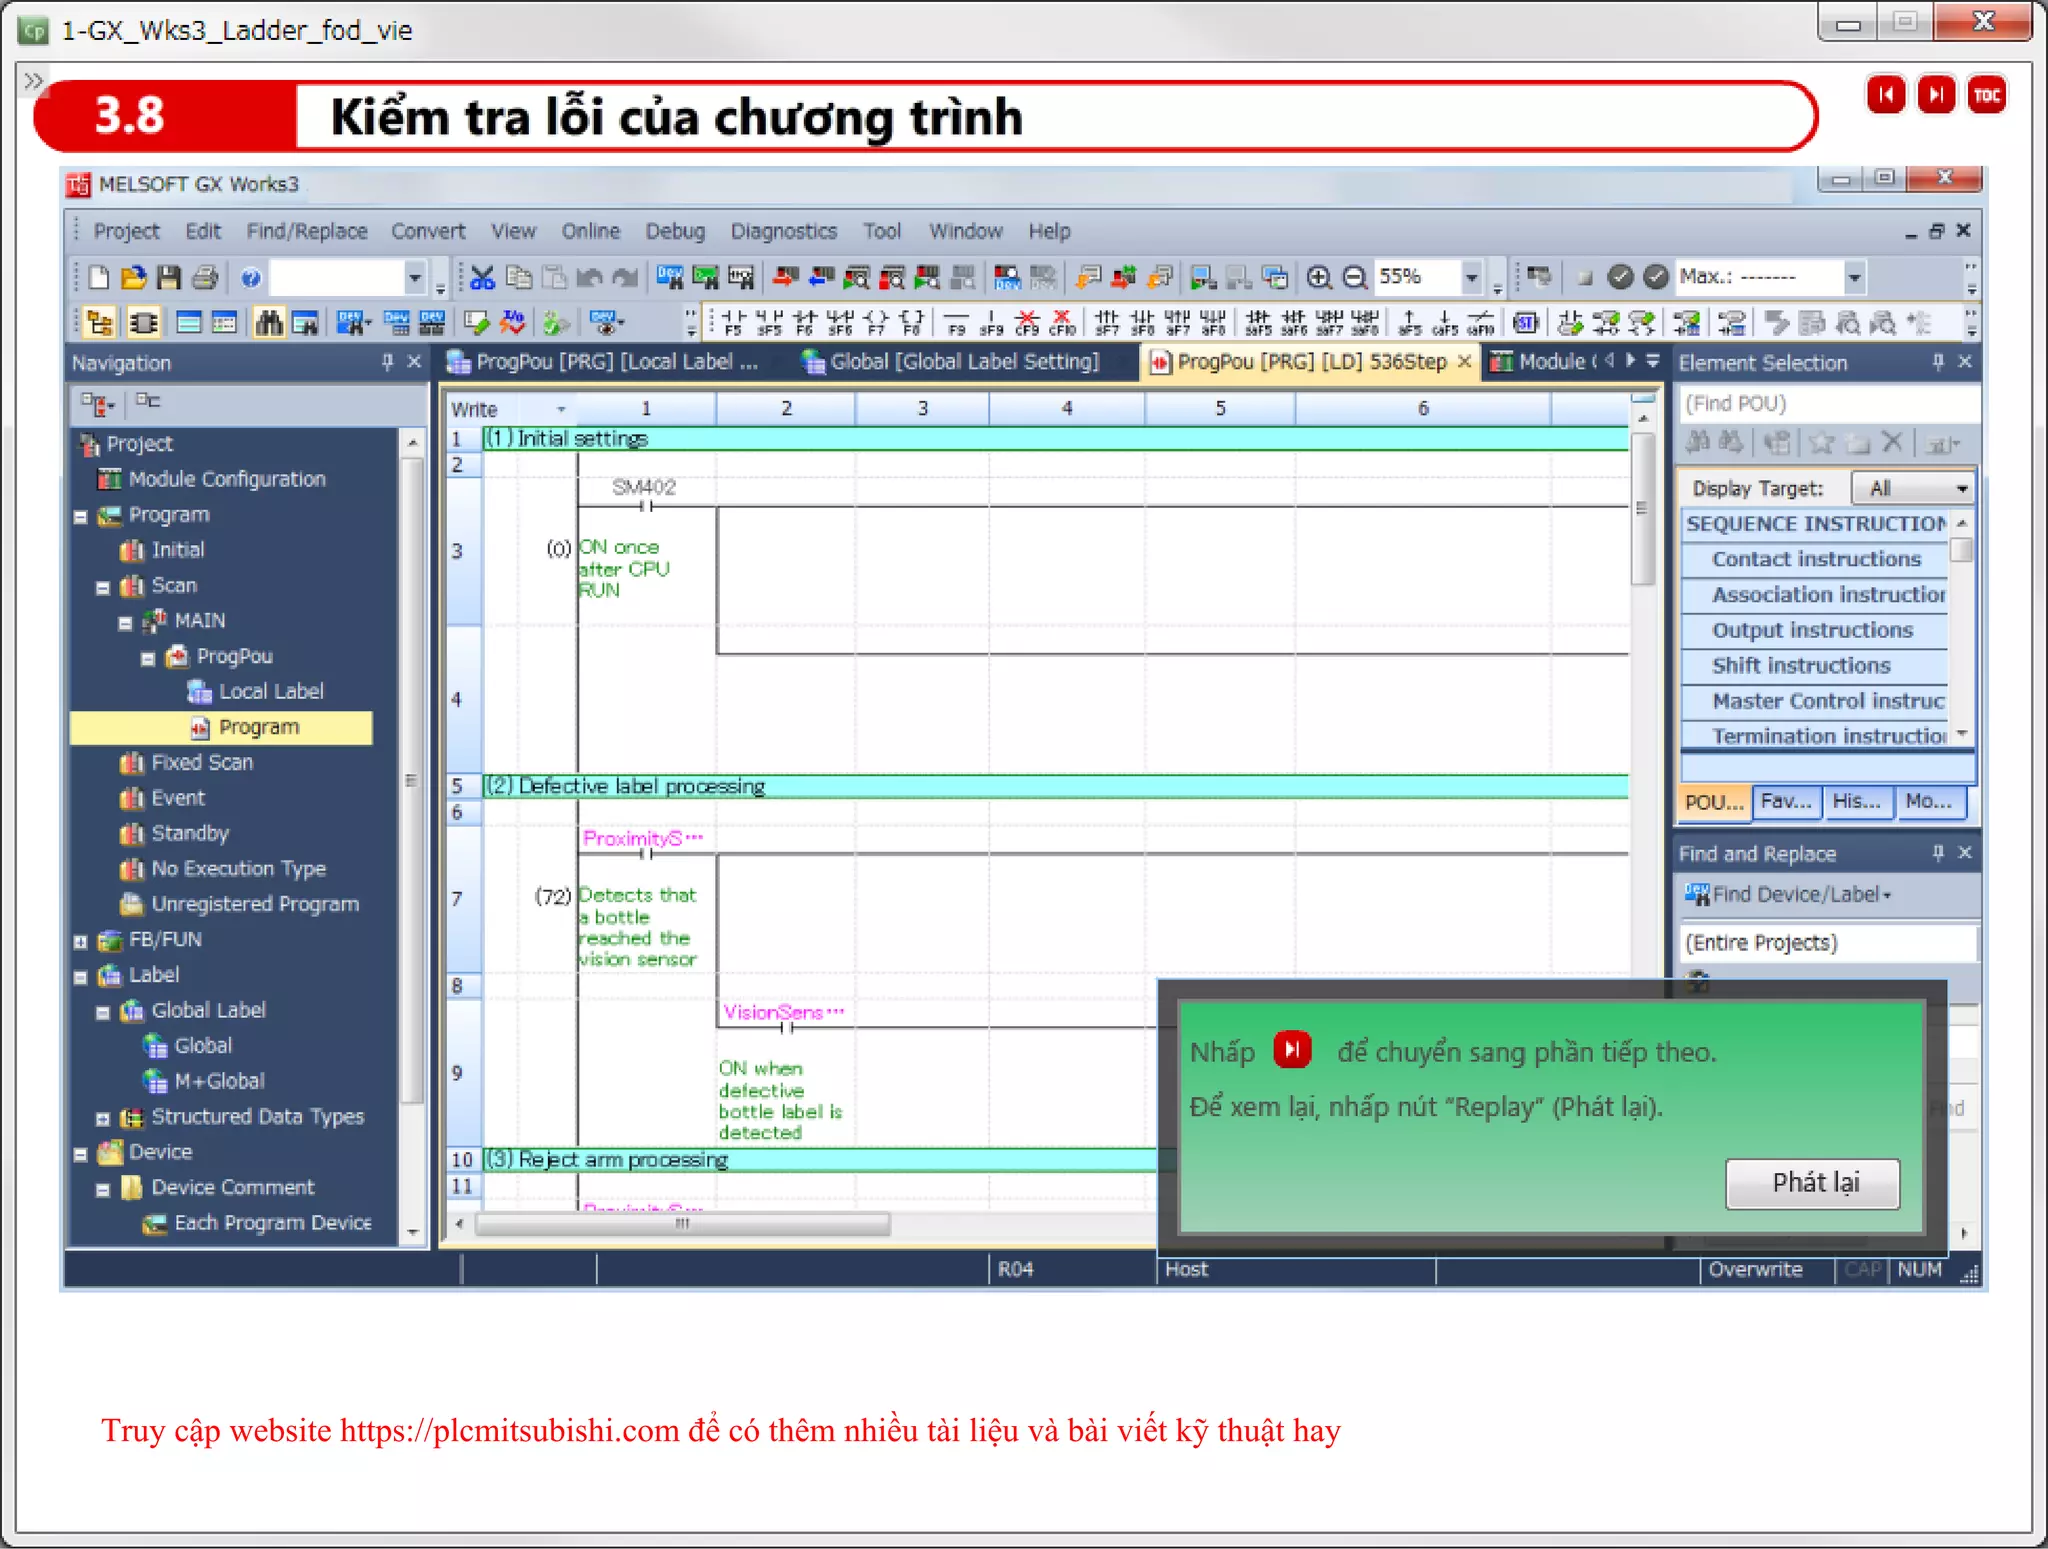Insert open contact with F5 icon

coord(733,322)
